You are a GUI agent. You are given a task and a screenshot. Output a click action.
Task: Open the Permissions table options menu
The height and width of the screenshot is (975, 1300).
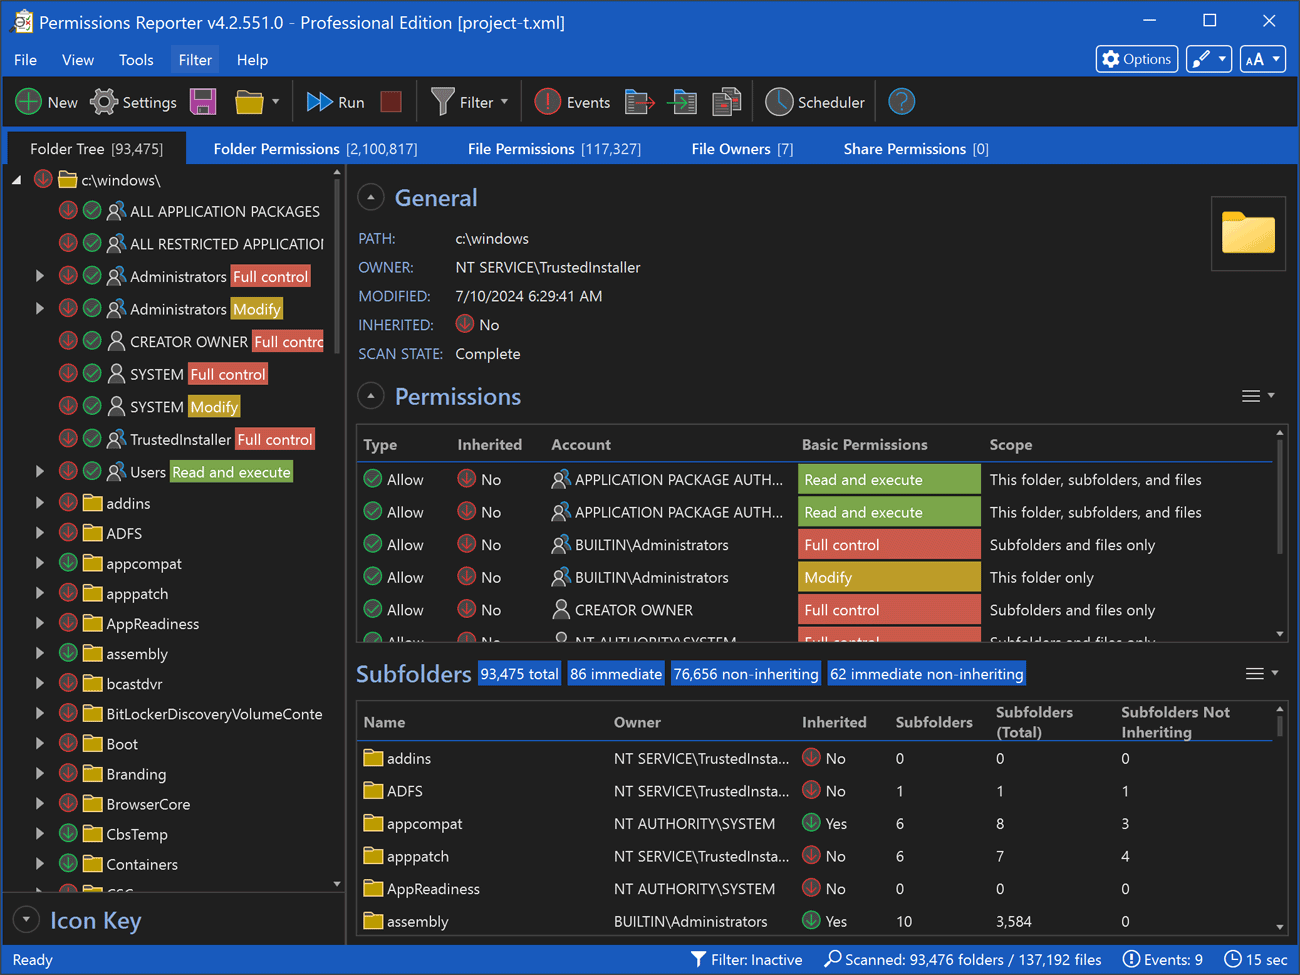pyautogui.click(x=1257, y=397)
